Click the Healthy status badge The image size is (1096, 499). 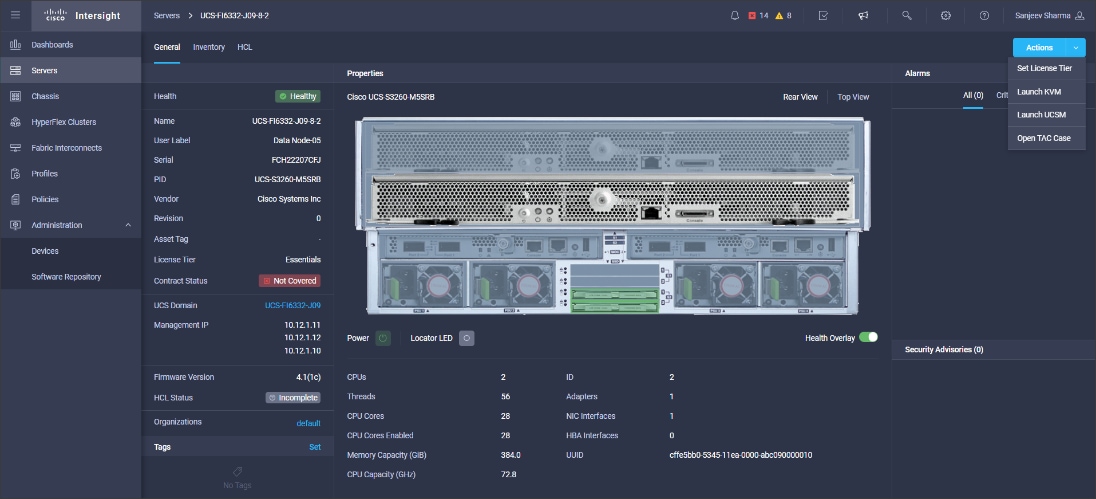(x=297, y=96)
